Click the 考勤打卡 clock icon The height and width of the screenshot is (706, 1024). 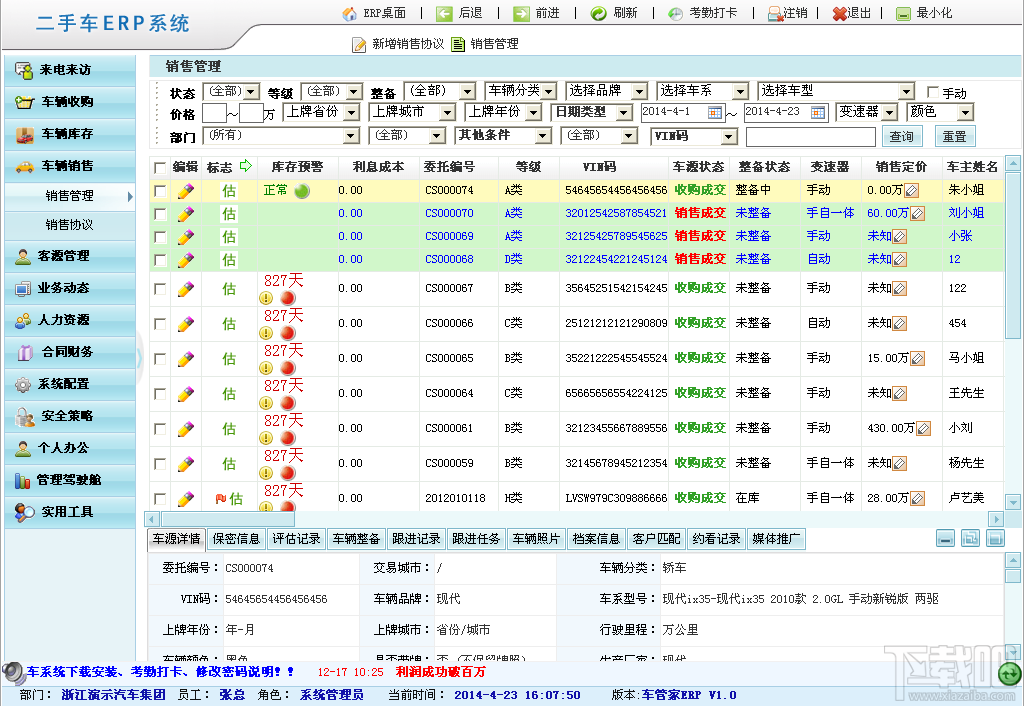point(676,14)
